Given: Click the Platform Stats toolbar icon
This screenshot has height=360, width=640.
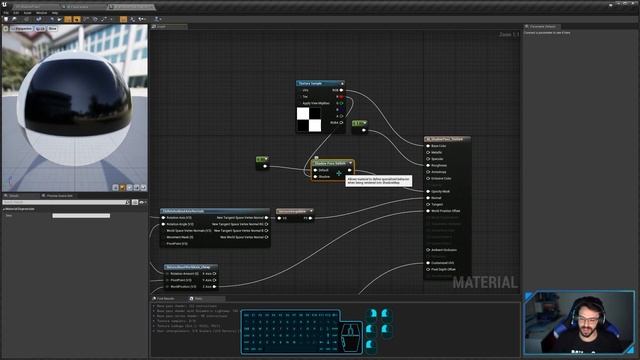Looking at the screenshot, I should [132, 19].
